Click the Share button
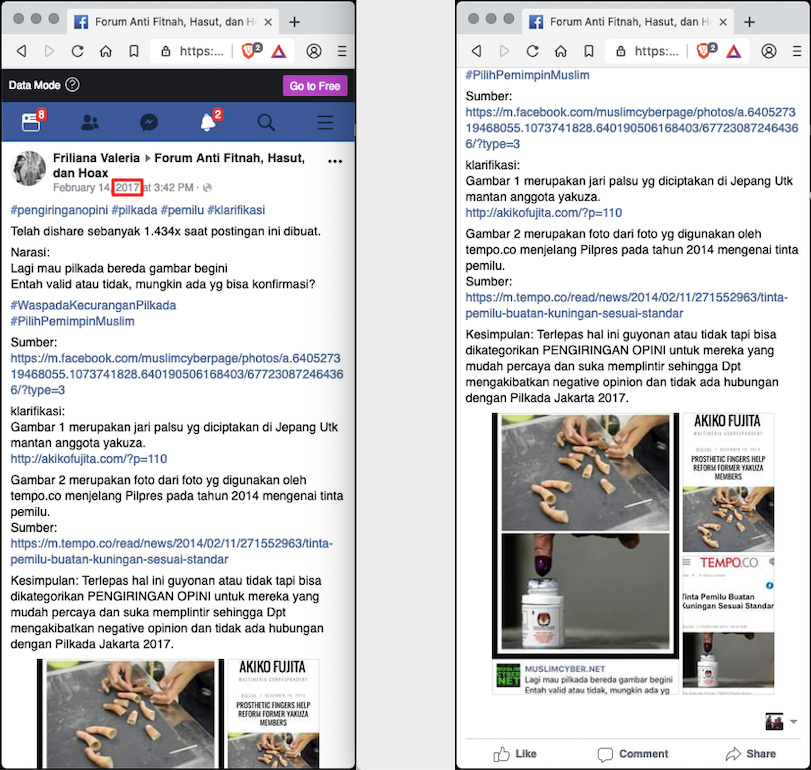 (750, 754)
